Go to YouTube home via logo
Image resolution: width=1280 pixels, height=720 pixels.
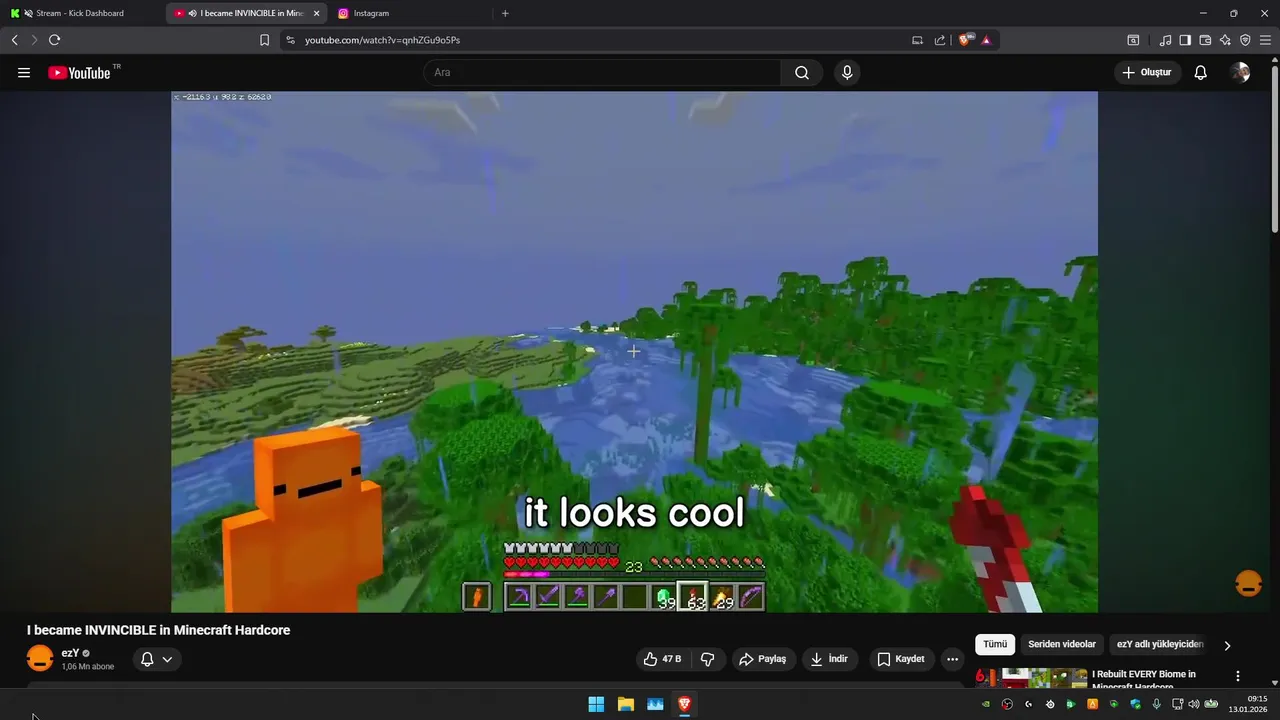tap(79, 73)
